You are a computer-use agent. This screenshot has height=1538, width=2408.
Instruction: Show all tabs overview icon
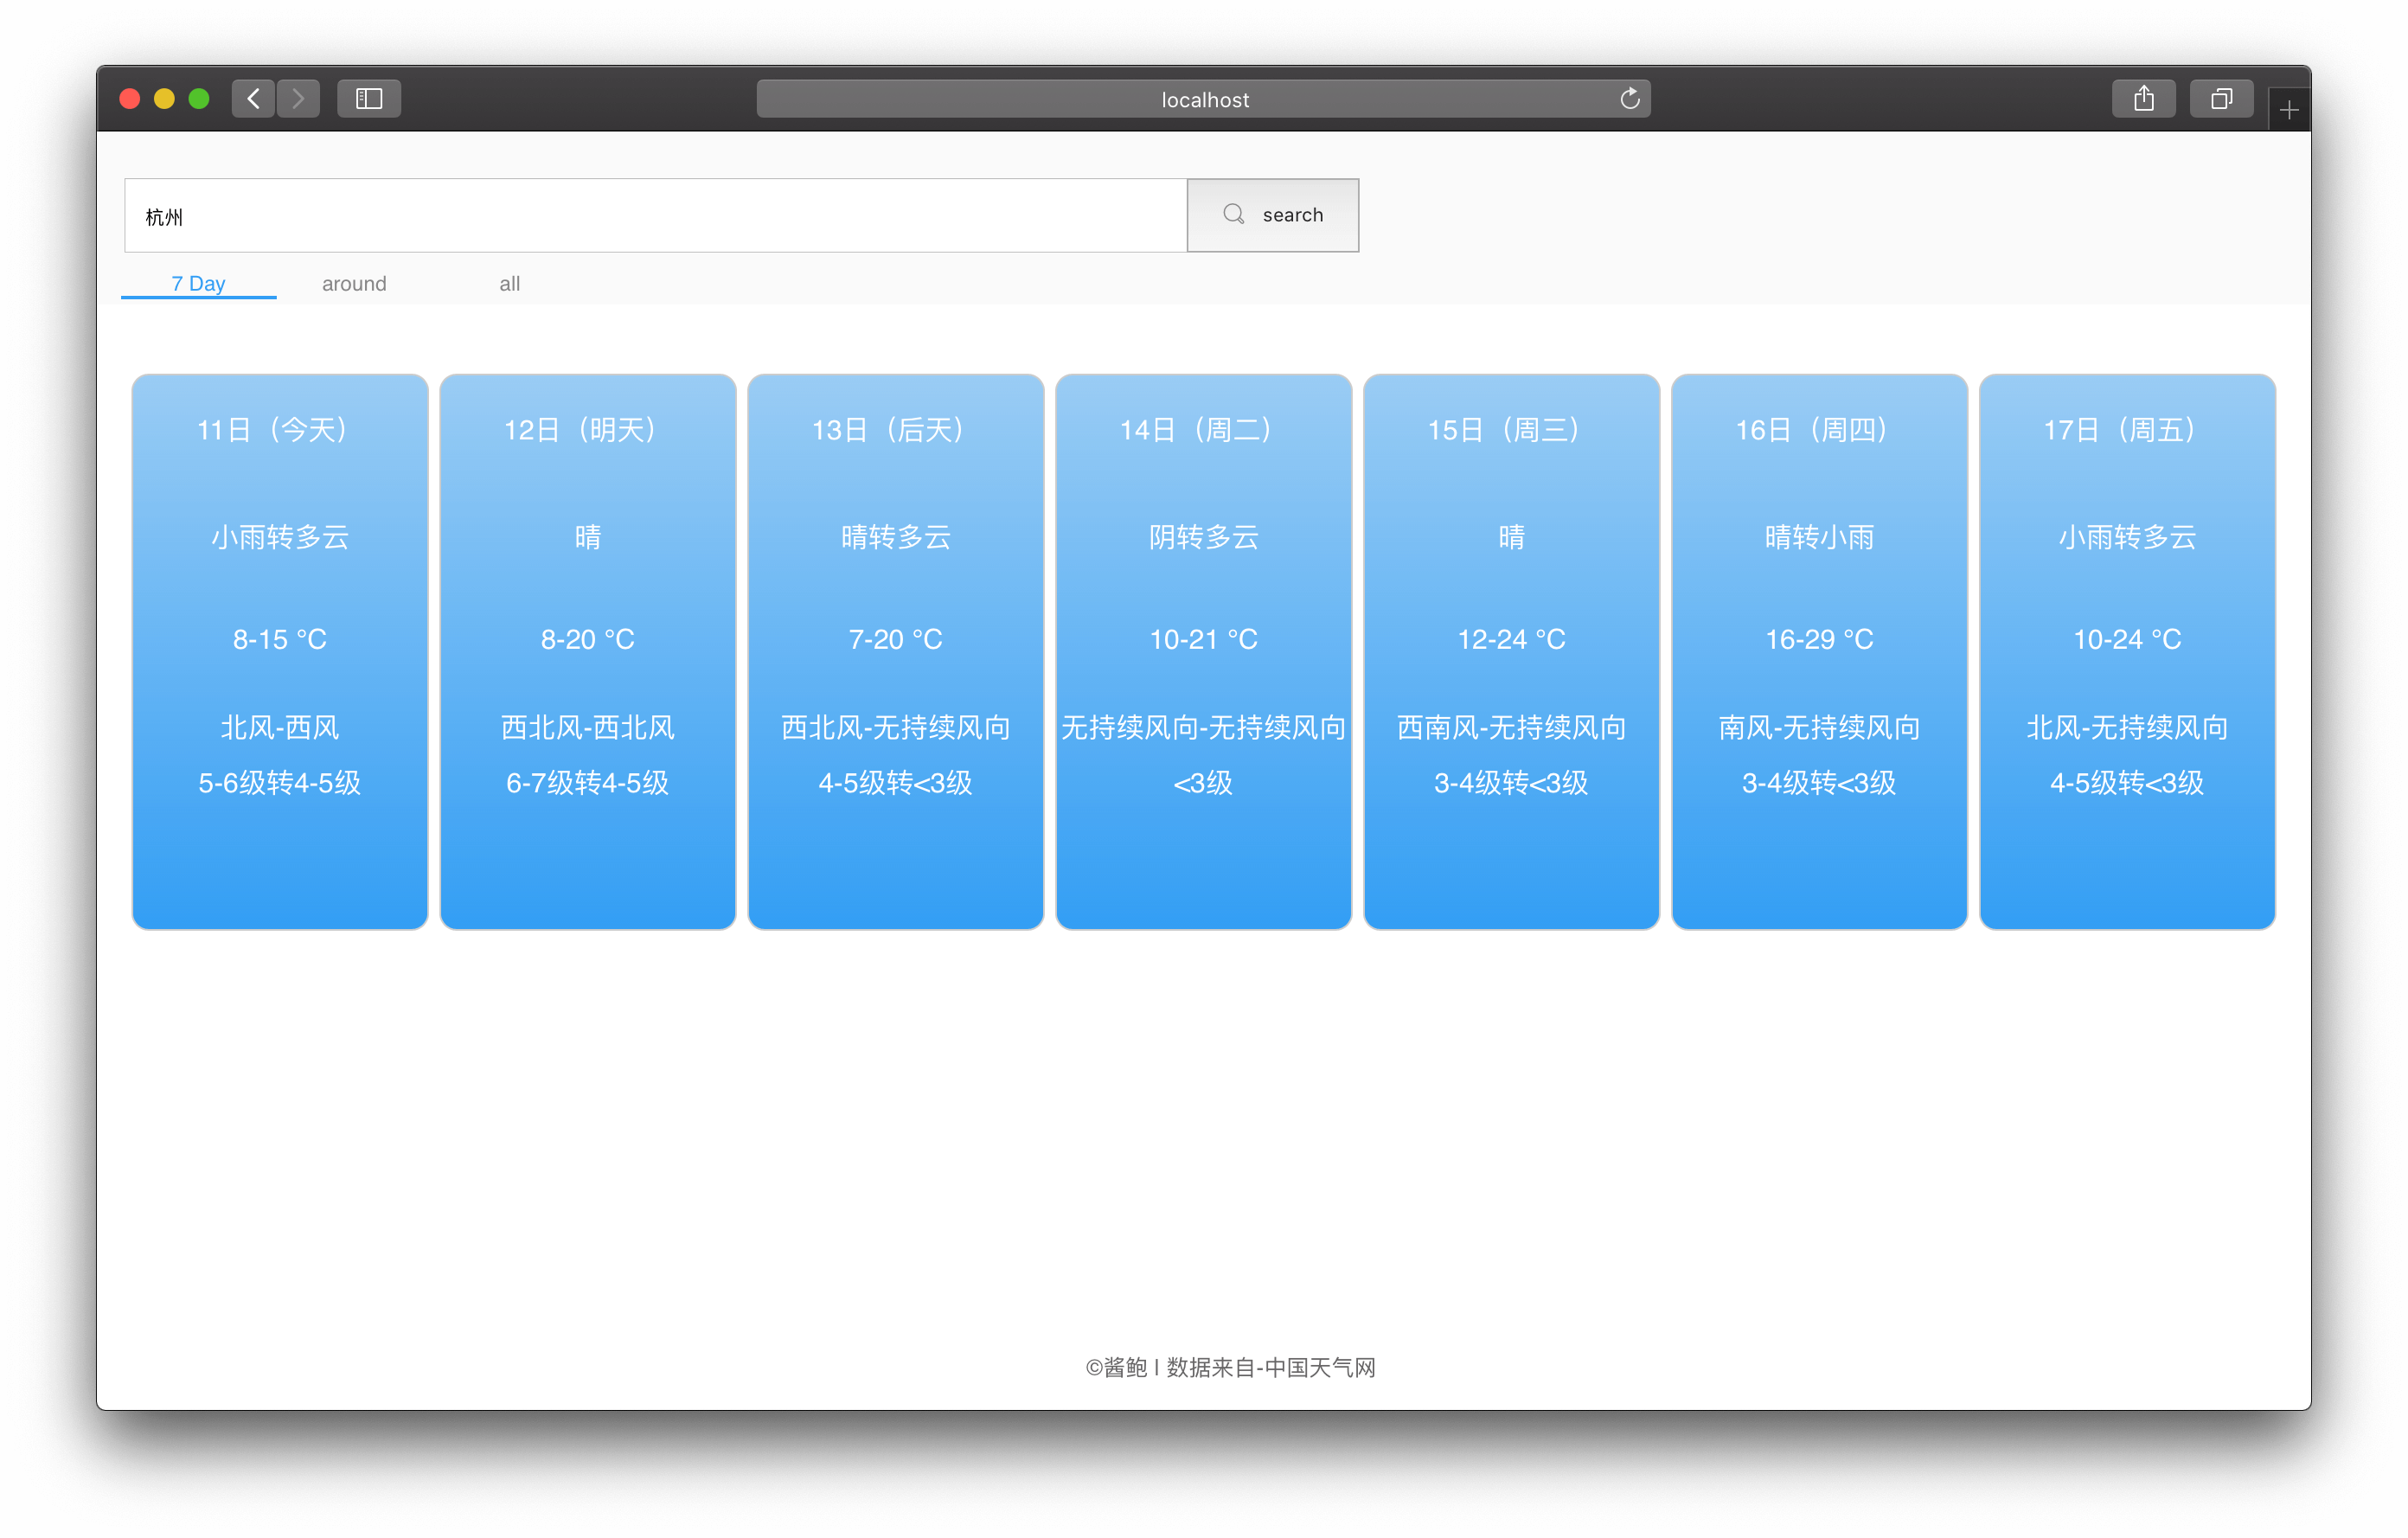point(2221,99)
